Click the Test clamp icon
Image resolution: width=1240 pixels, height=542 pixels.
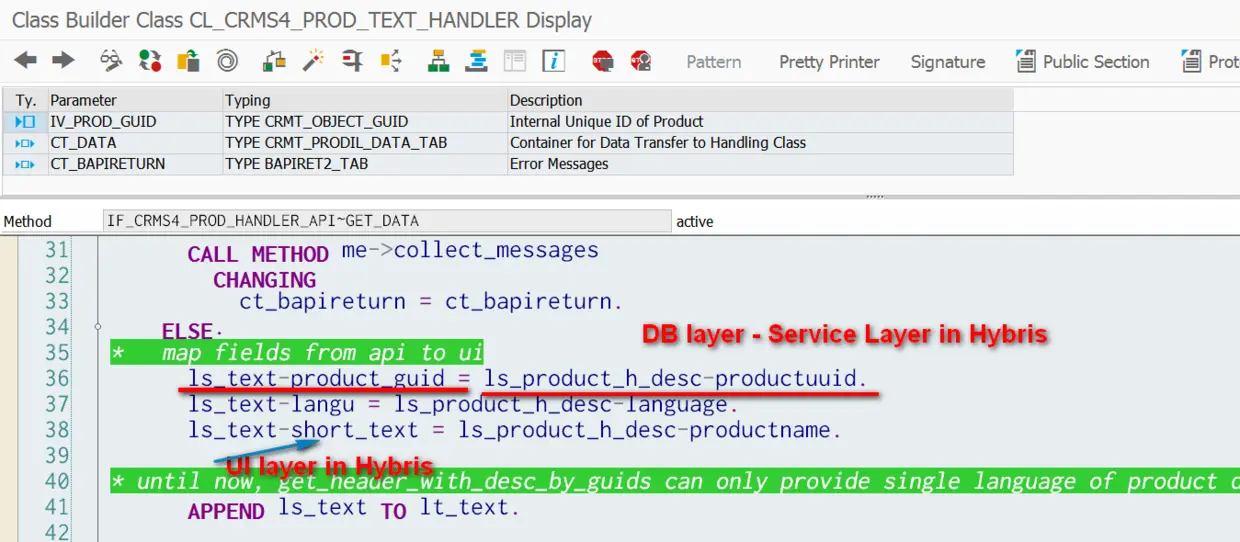tap(352, 61)
